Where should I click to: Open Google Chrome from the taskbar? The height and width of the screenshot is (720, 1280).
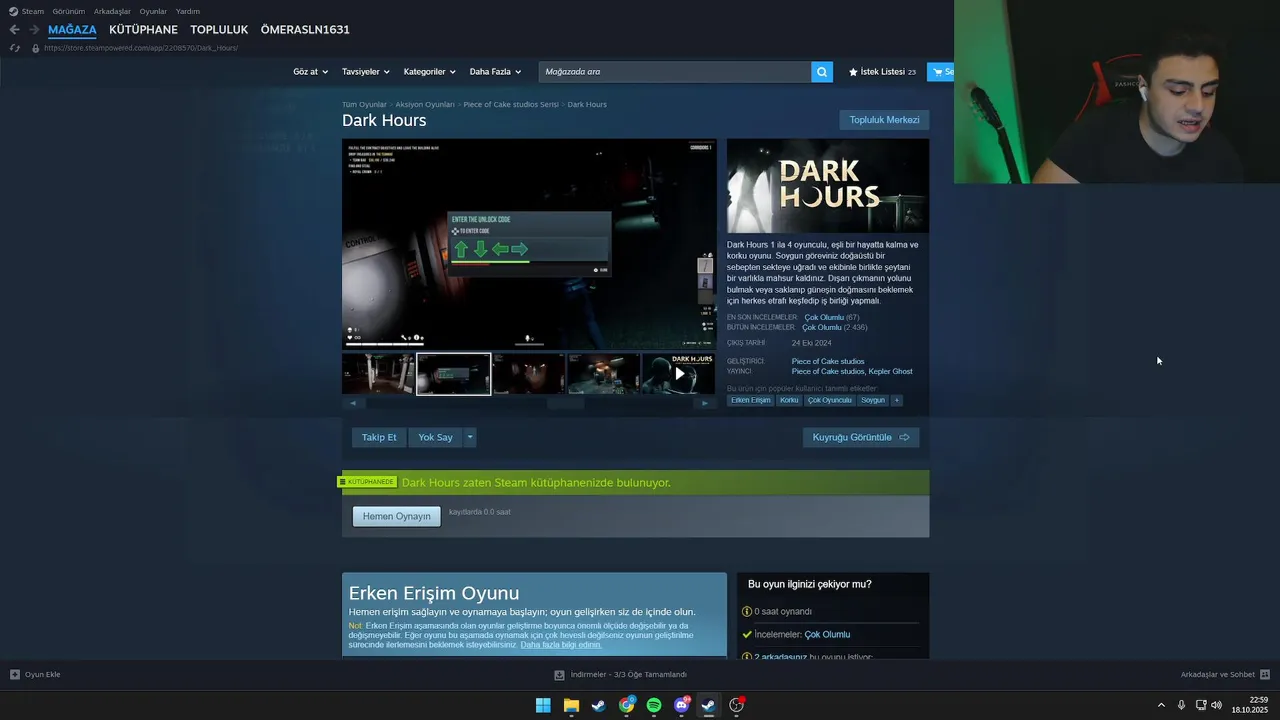click(x=626, y=705)
